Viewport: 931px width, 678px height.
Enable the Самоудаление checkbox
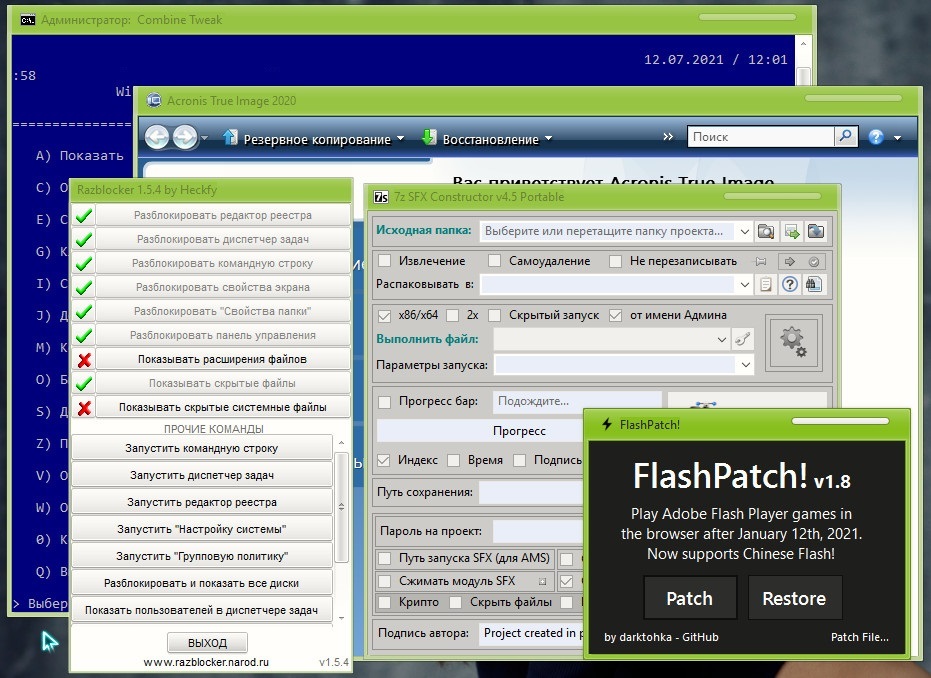click(x=494, y=261)
